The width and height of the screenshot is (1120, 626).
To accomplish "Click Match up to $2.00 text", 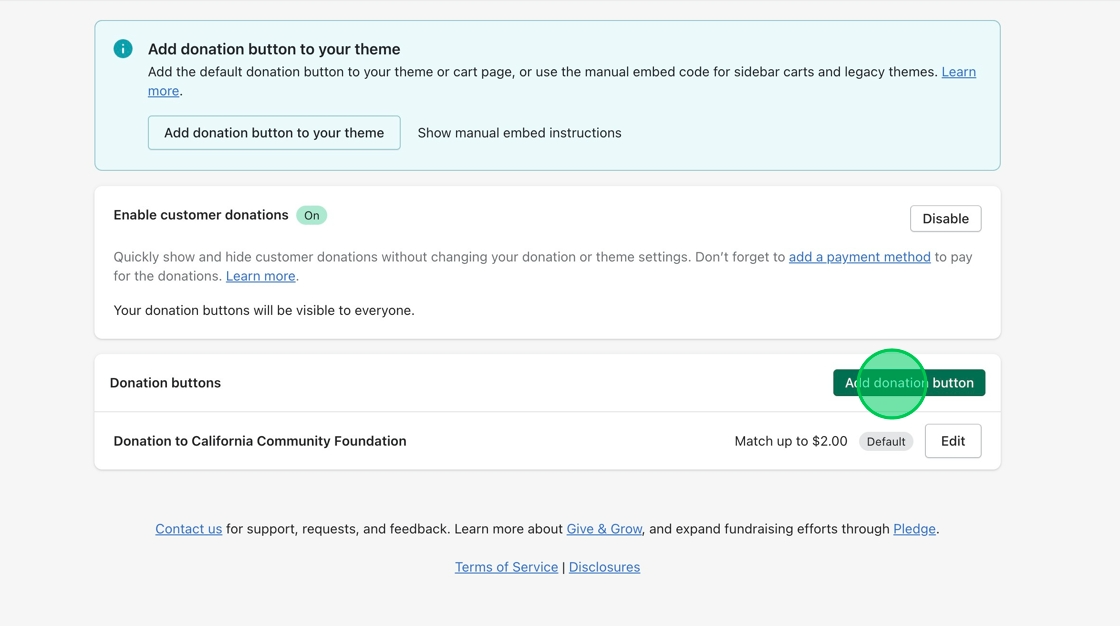I will click(x=791, y=441).
